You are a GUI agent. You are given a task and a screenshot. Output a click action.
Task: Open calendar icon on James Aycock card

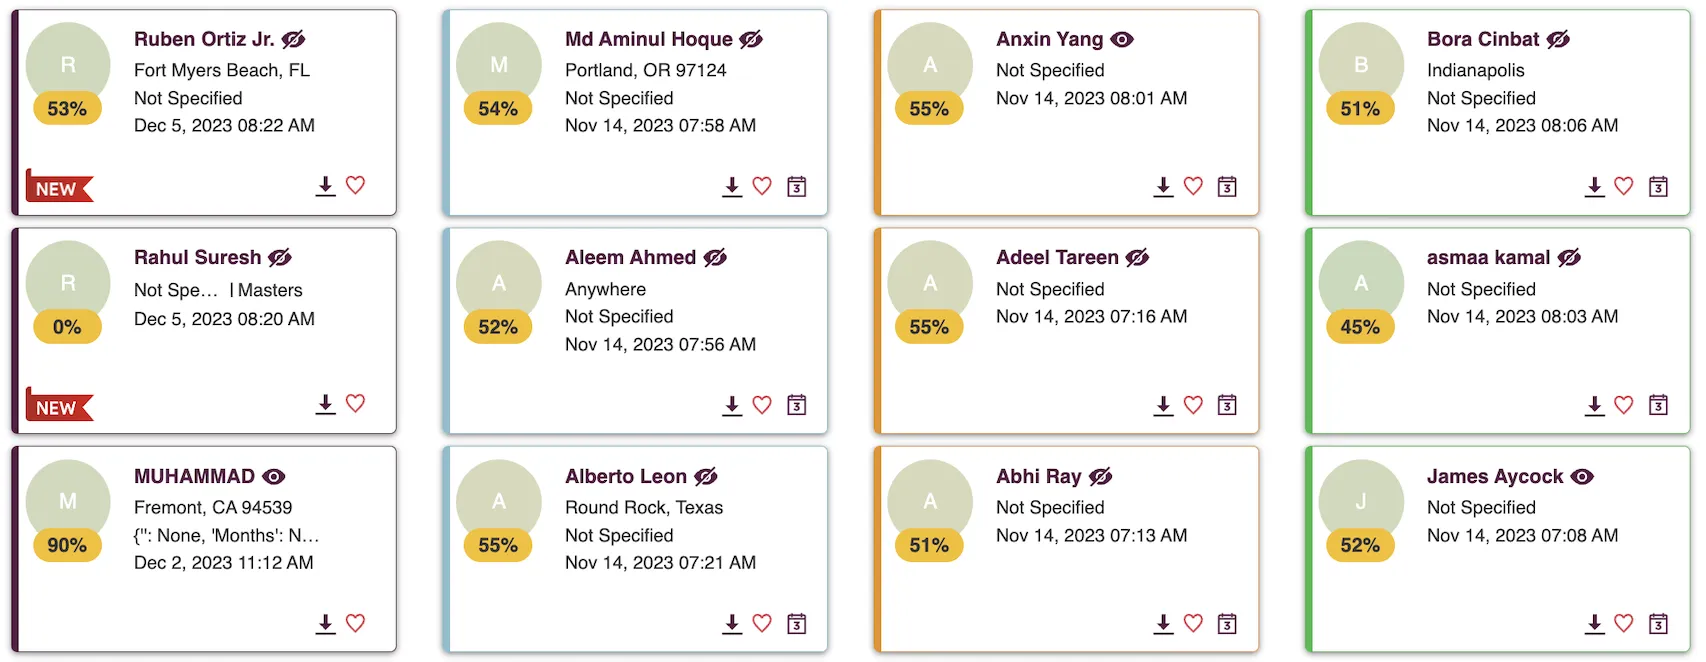coord(1658,624)
